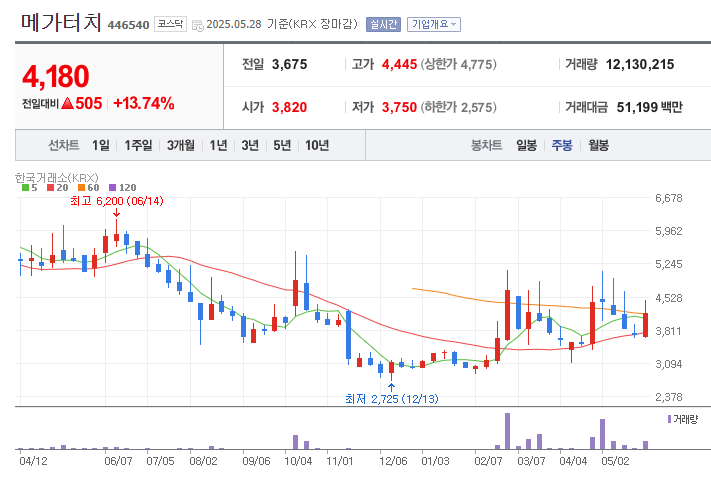Image resolution: width=711 pixels, height=502 pixels.
Task: Click the 최저 2,725 (12/13) chart marker
Action: 391,399
